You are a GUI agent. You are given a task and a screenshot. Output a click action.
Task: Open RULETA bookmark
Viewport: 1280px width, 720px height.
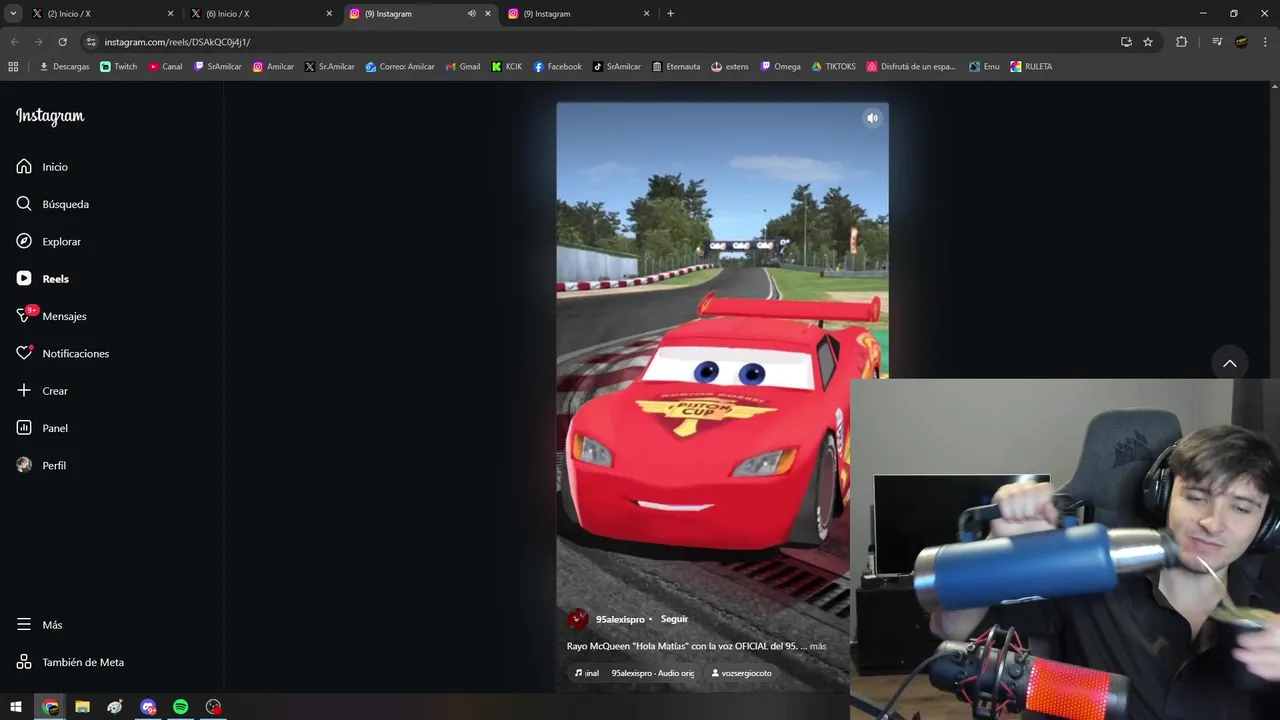1031,67
